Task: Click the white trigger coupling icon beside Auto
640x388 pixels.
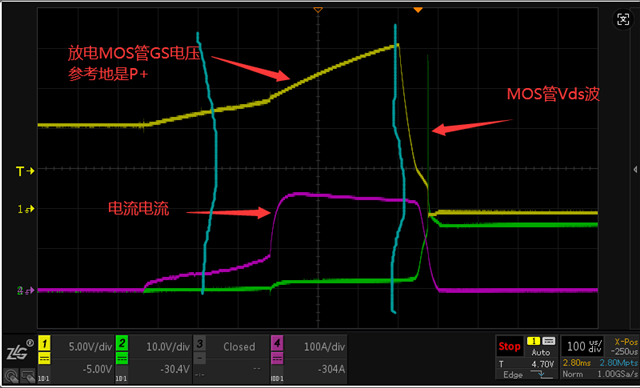Action: tap(549, 341)
